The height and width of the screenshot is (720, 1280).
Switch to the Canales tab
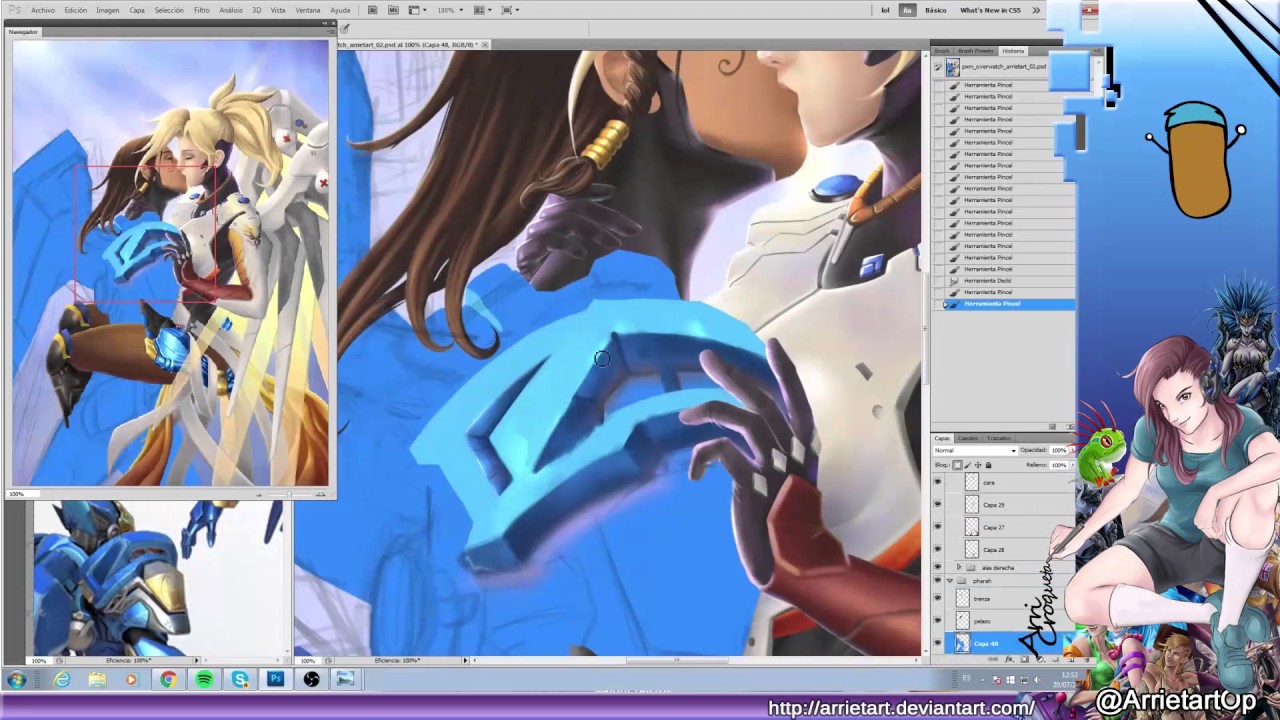click(x=968, y=438)
